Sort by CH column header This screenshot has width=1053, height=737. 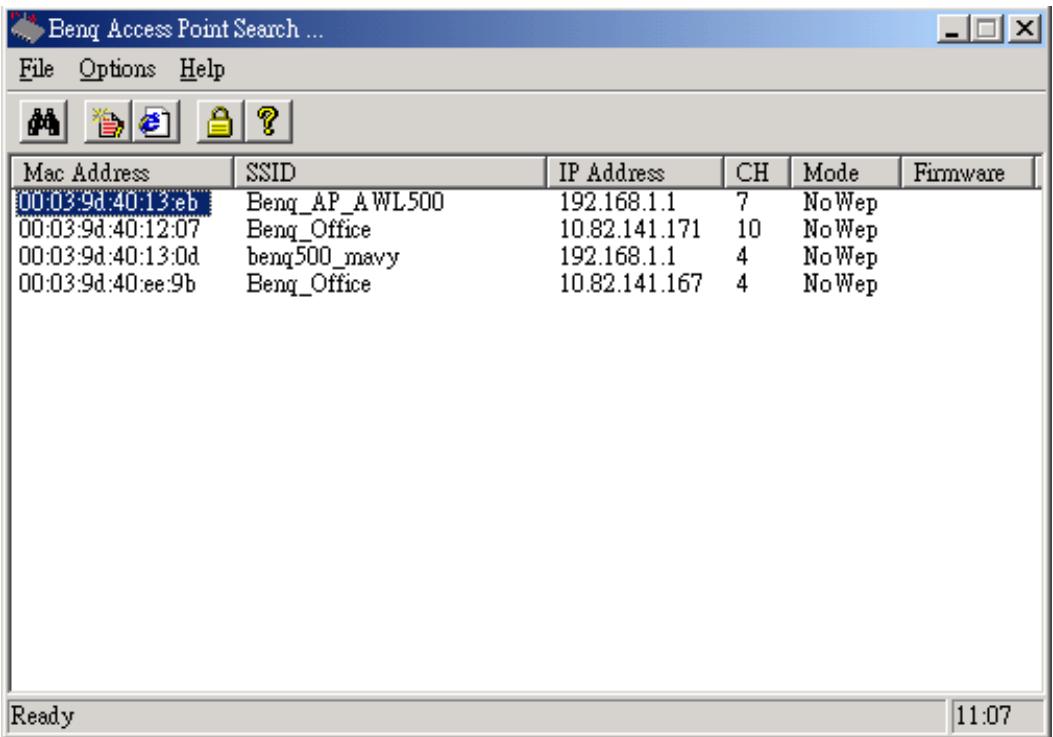coord(757,173)
